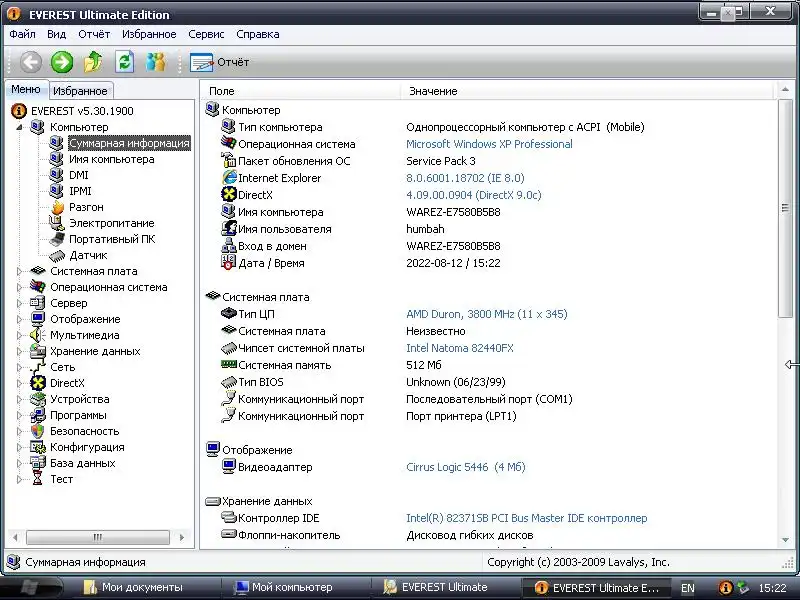Screen dimensions: 800x600
Task: Open the Сервис menu
Action: [206, 34]
